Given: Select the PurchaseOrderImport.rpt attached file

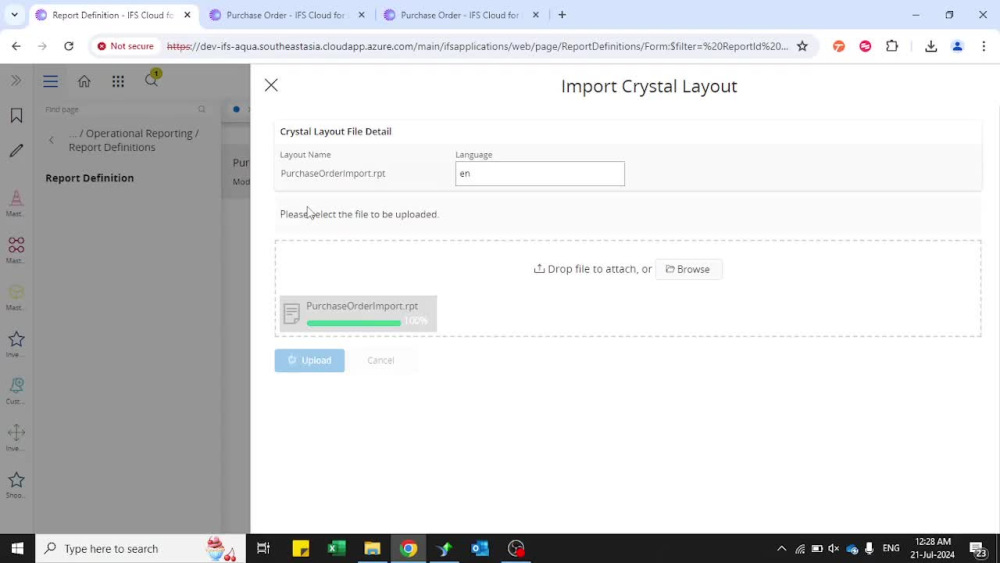Looking at the screenshot, I should (x=358, y=314).
